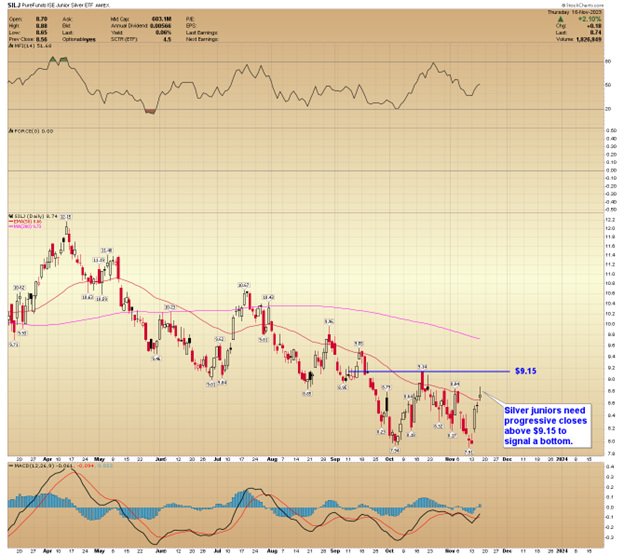Click the Apr label on price date axis

[47, 459]
